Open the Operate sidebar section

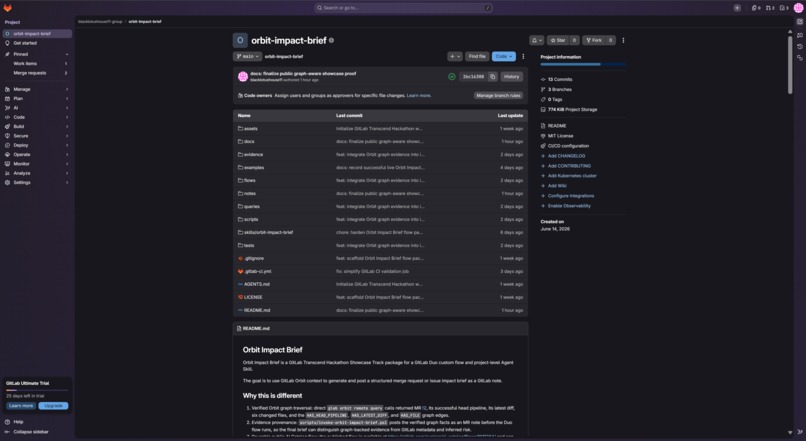tap(36, 154)
